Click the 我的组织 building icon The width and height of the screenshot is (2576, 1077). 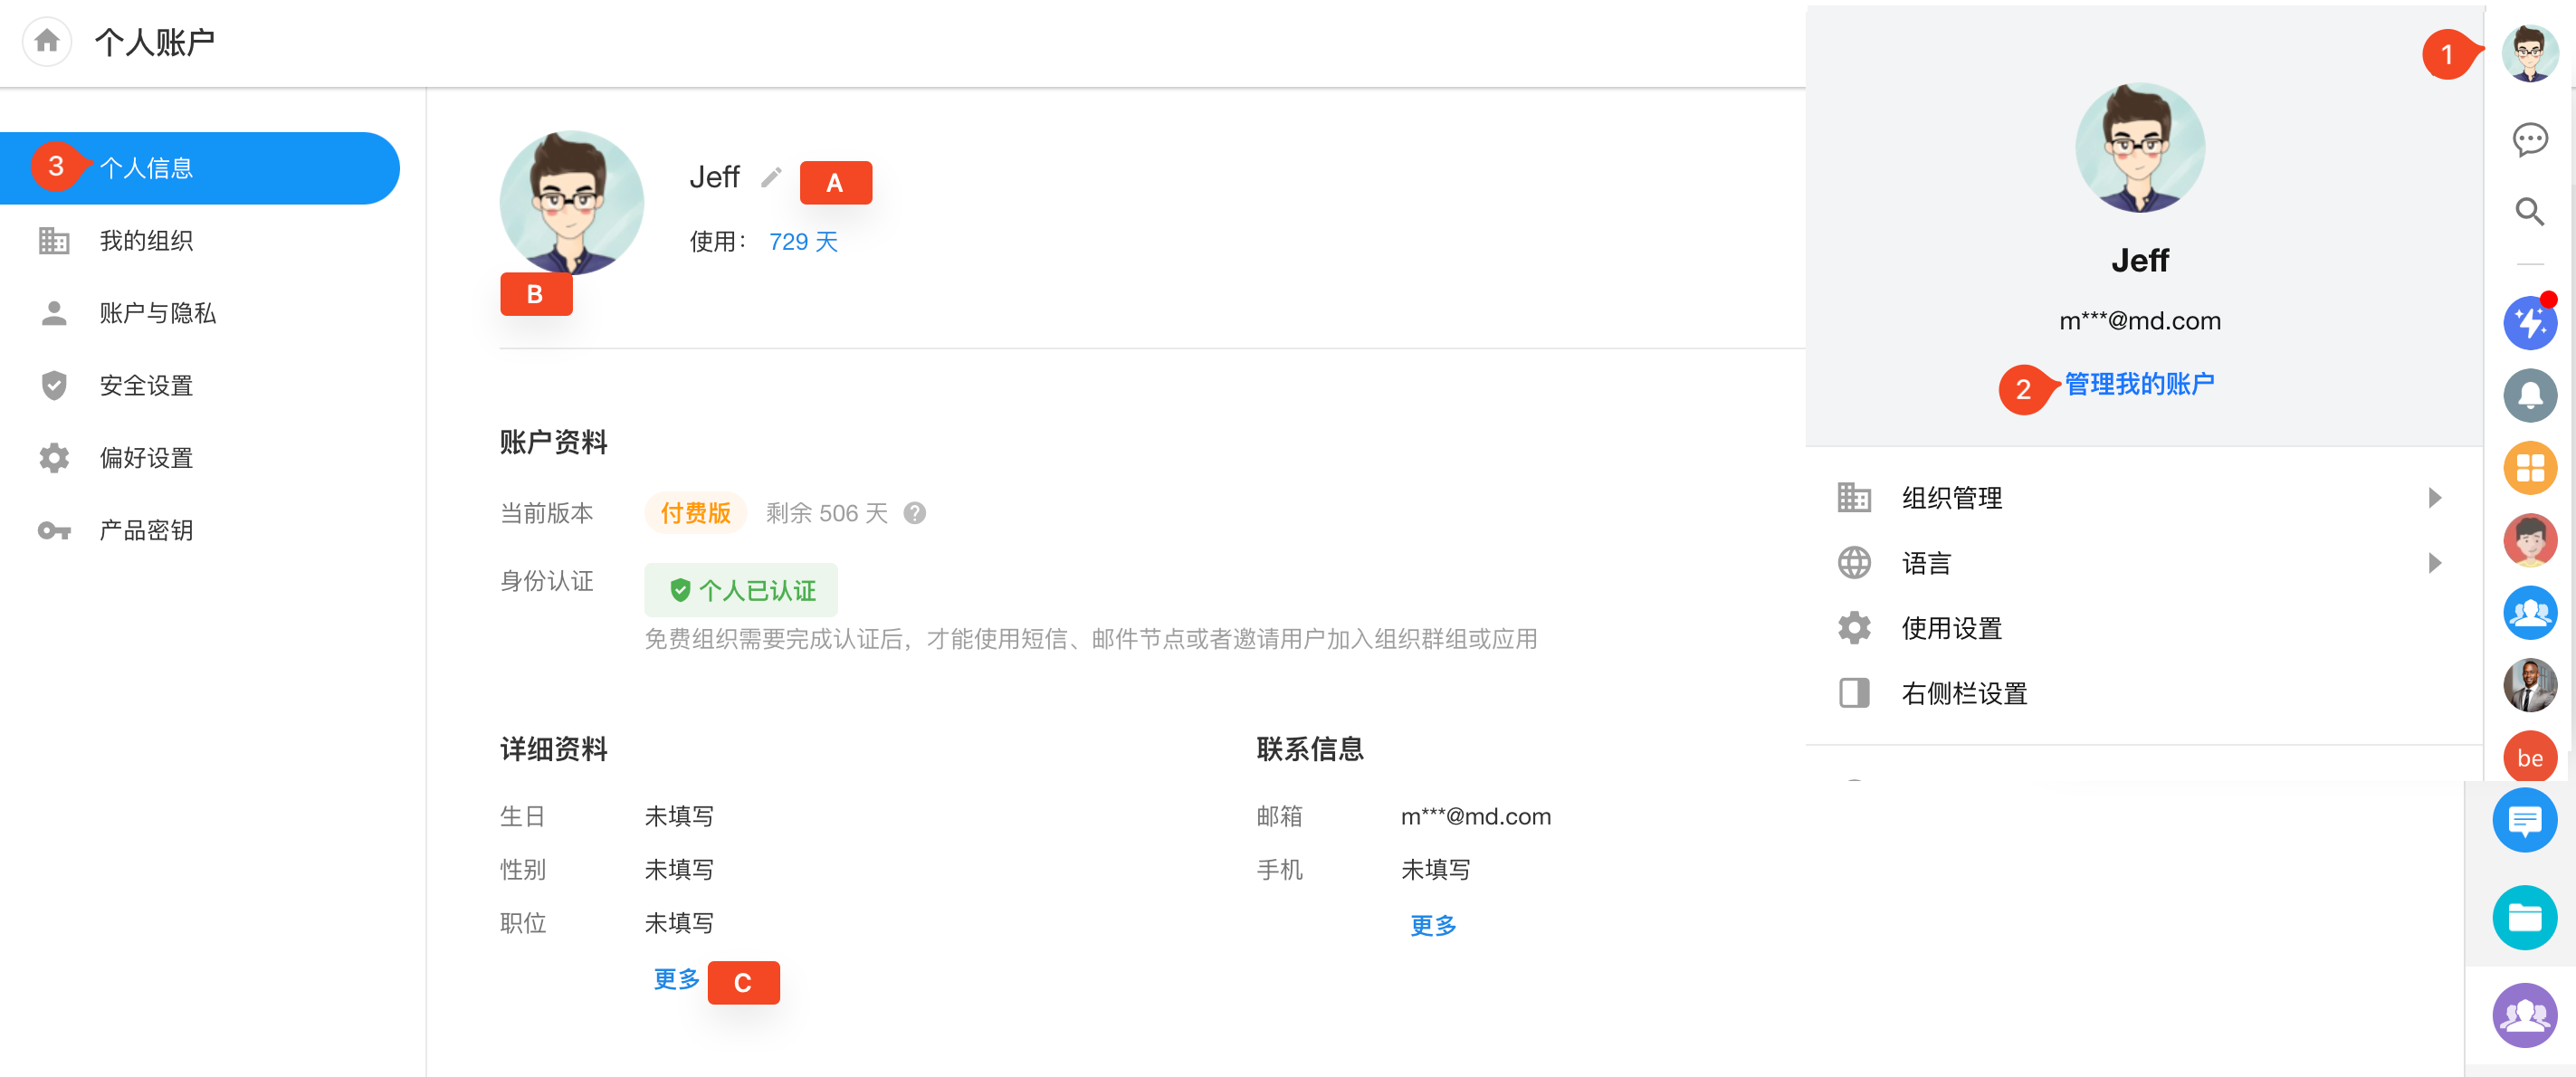pos(54,240)
